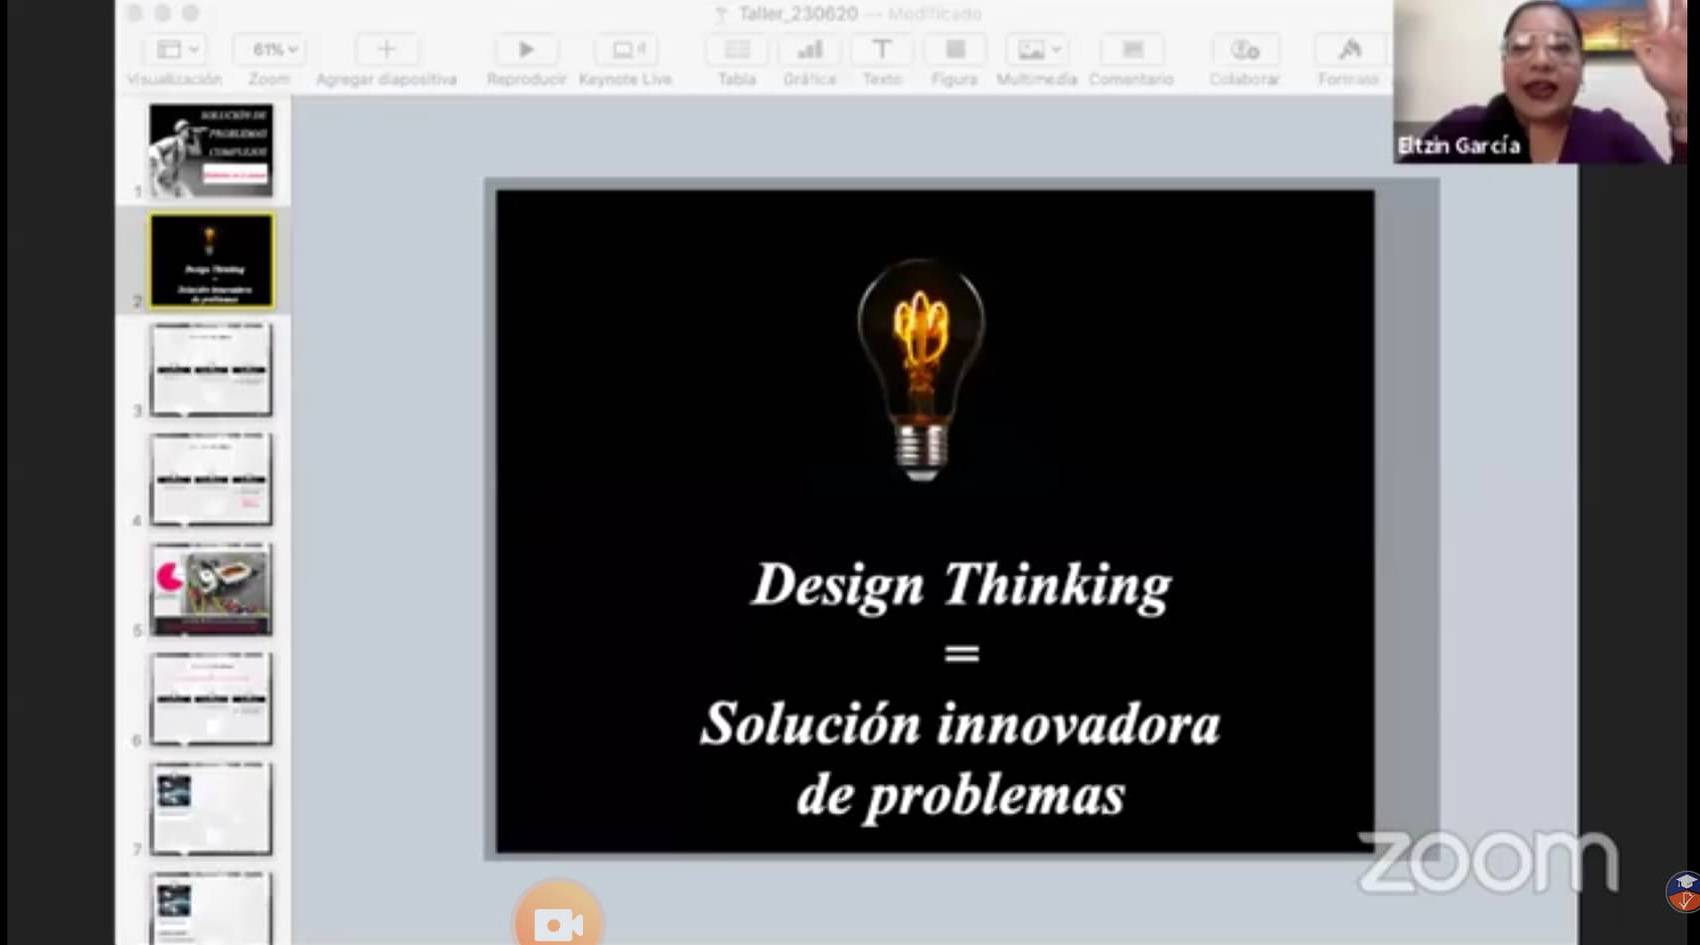Insert a table with the Tabla icon
Image resolution: width=1700 pixels, height=945 pixels.
pyautogui.click(x=737, y=50)
